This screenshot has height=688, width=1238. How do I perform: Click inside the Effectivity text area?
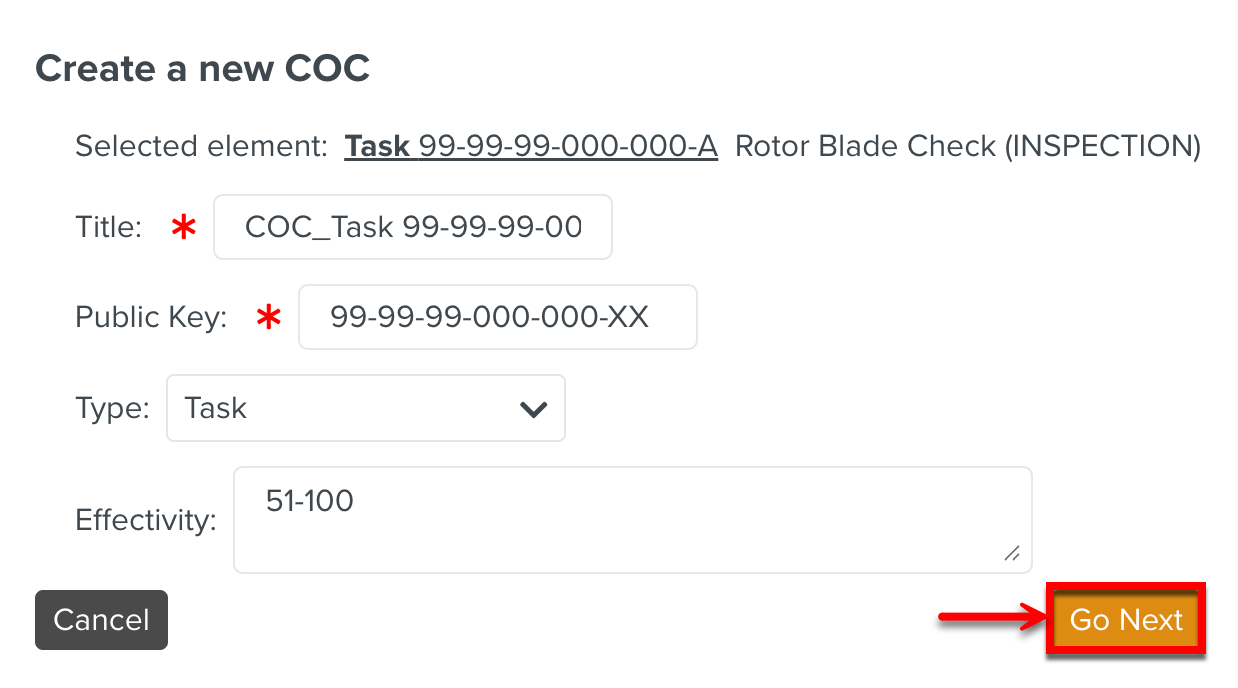click(x=632, y=520)
